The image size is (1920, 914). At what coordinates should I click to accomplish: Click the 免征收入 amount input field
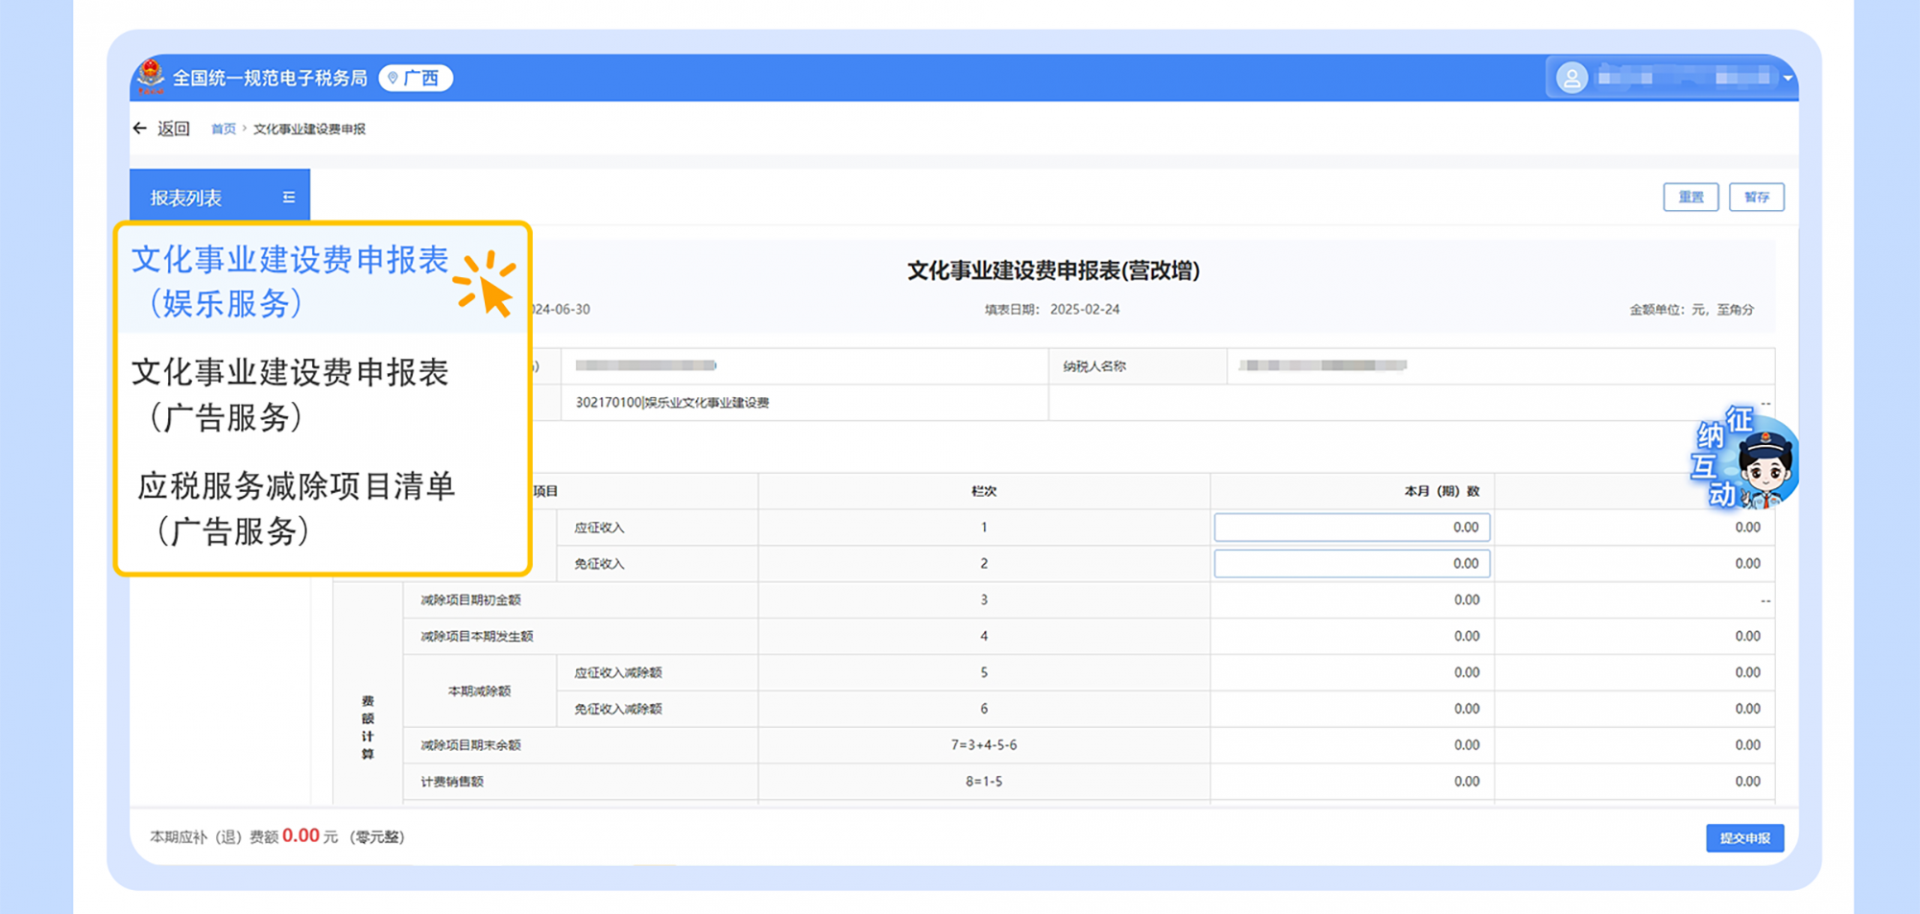(1351, 564)
